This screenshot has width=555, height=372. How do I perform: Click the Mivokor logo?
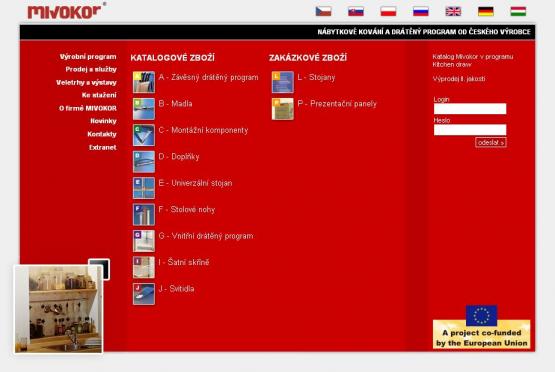click(x=65, y=11)
